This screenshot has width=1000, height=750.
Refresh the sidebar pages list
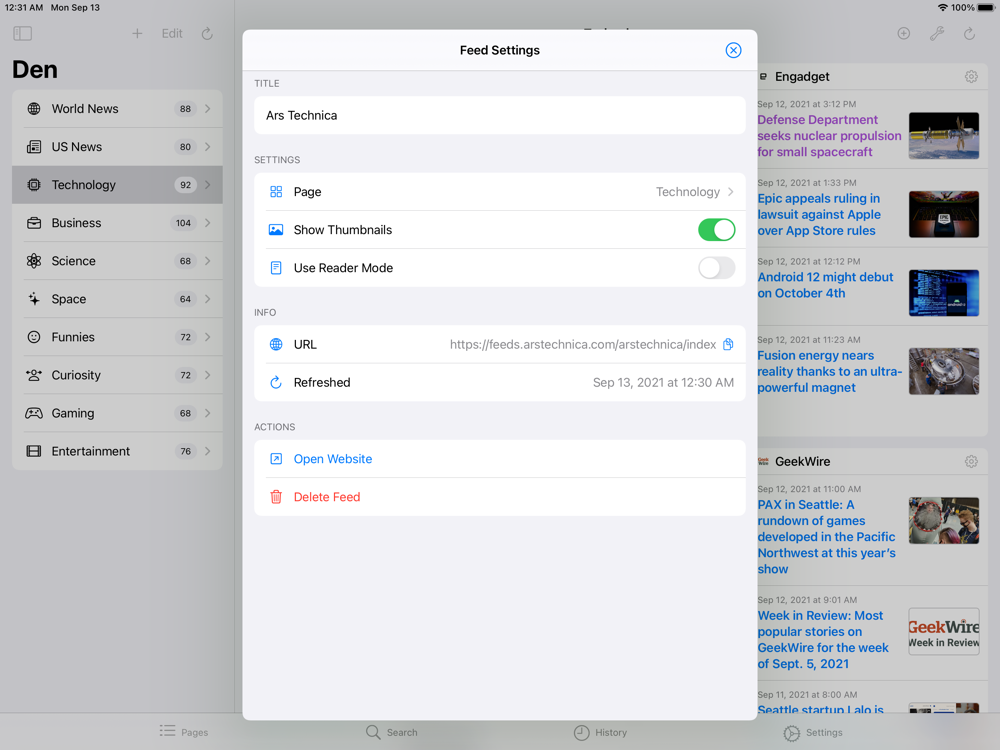click(207, 33)
